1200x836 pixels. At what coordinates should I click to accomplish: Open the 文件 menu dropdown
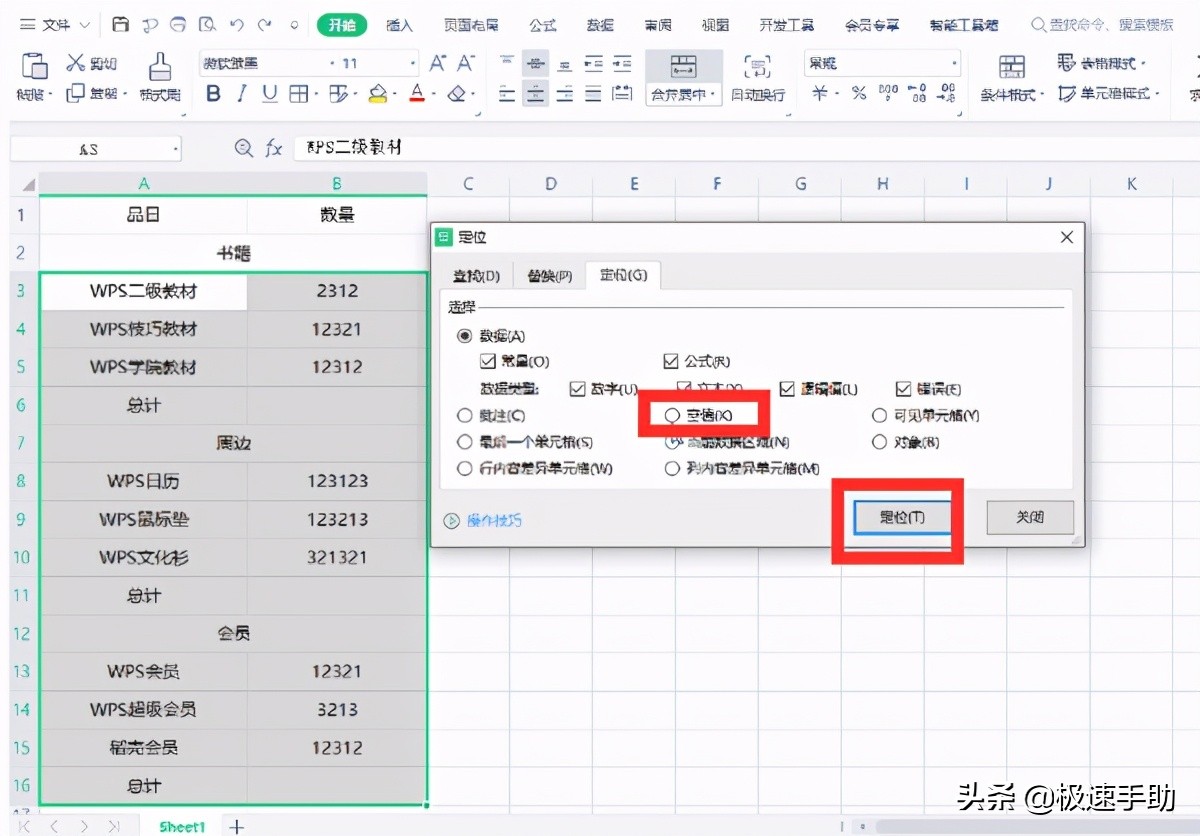tap(54, 25)
